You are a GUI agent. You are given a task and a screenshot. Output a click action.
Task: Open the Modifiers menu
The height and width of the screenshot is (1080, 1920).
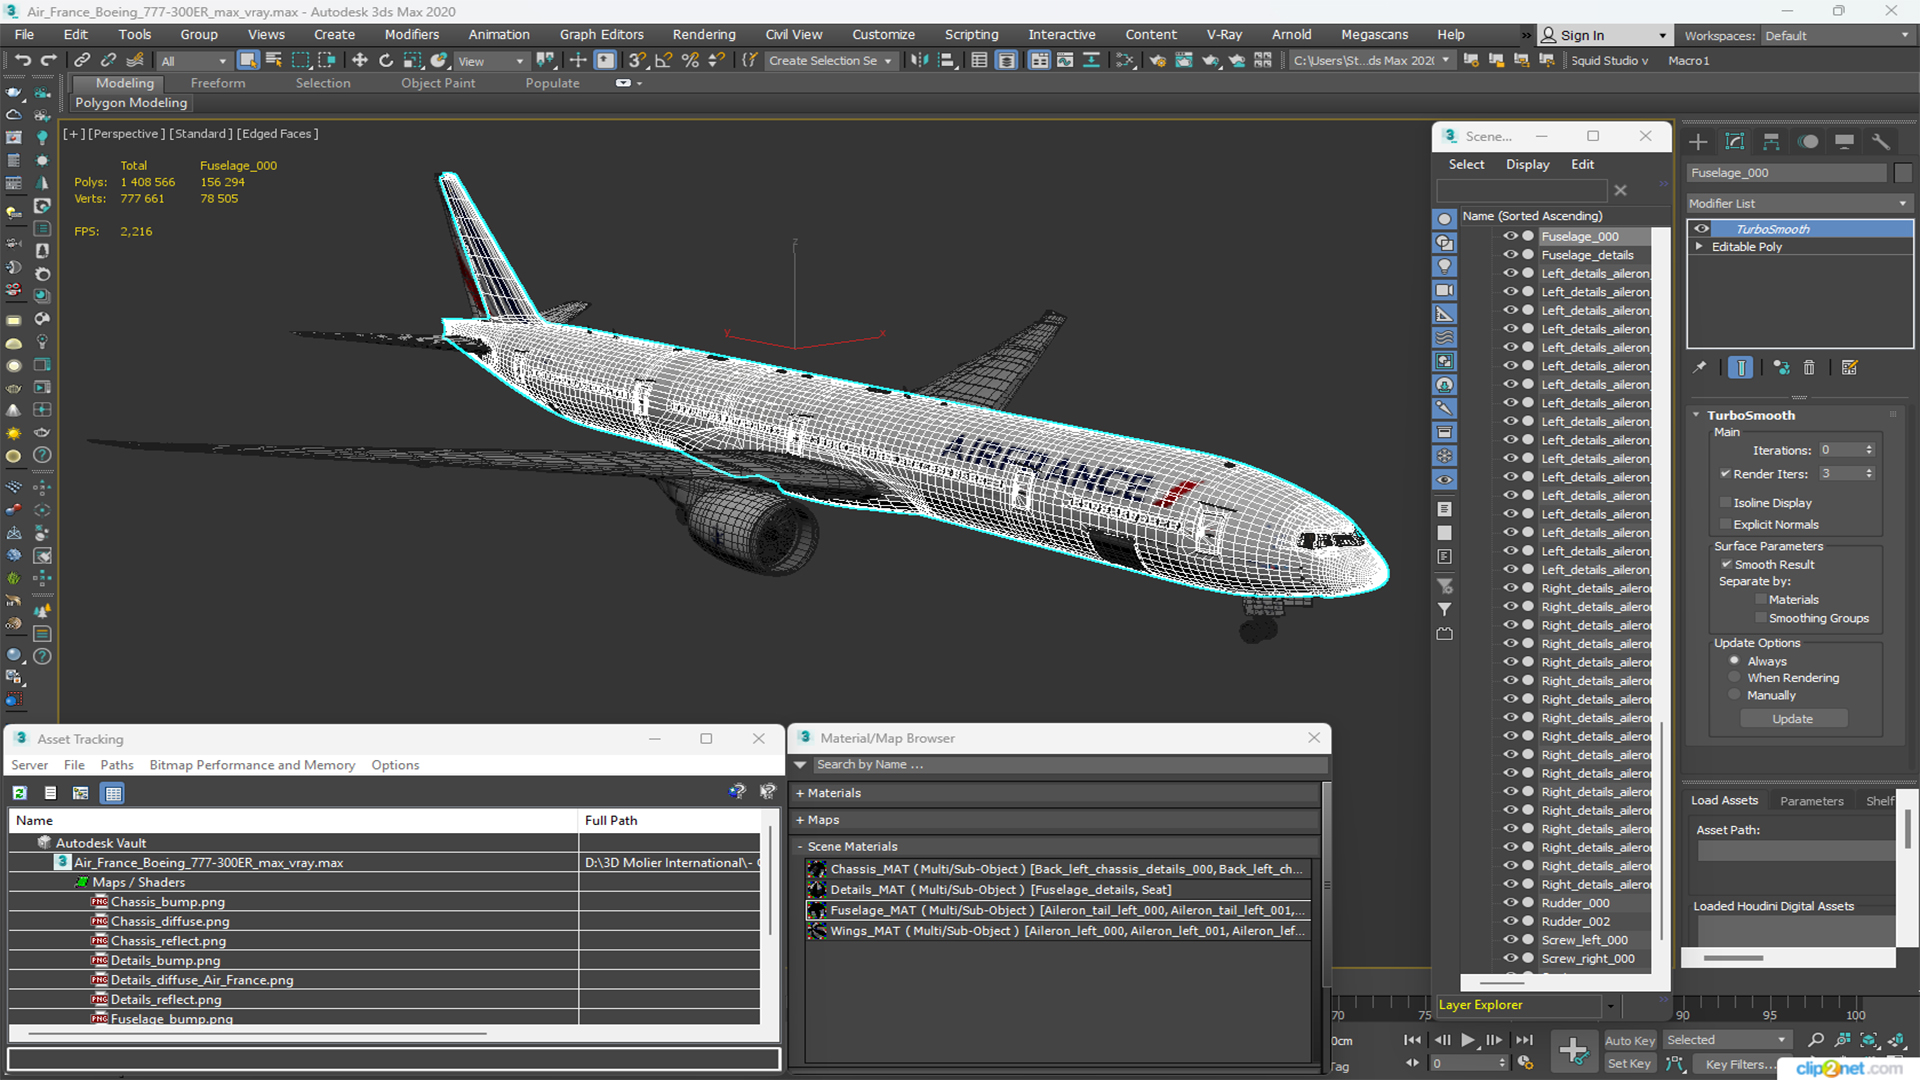coord(411,34)
